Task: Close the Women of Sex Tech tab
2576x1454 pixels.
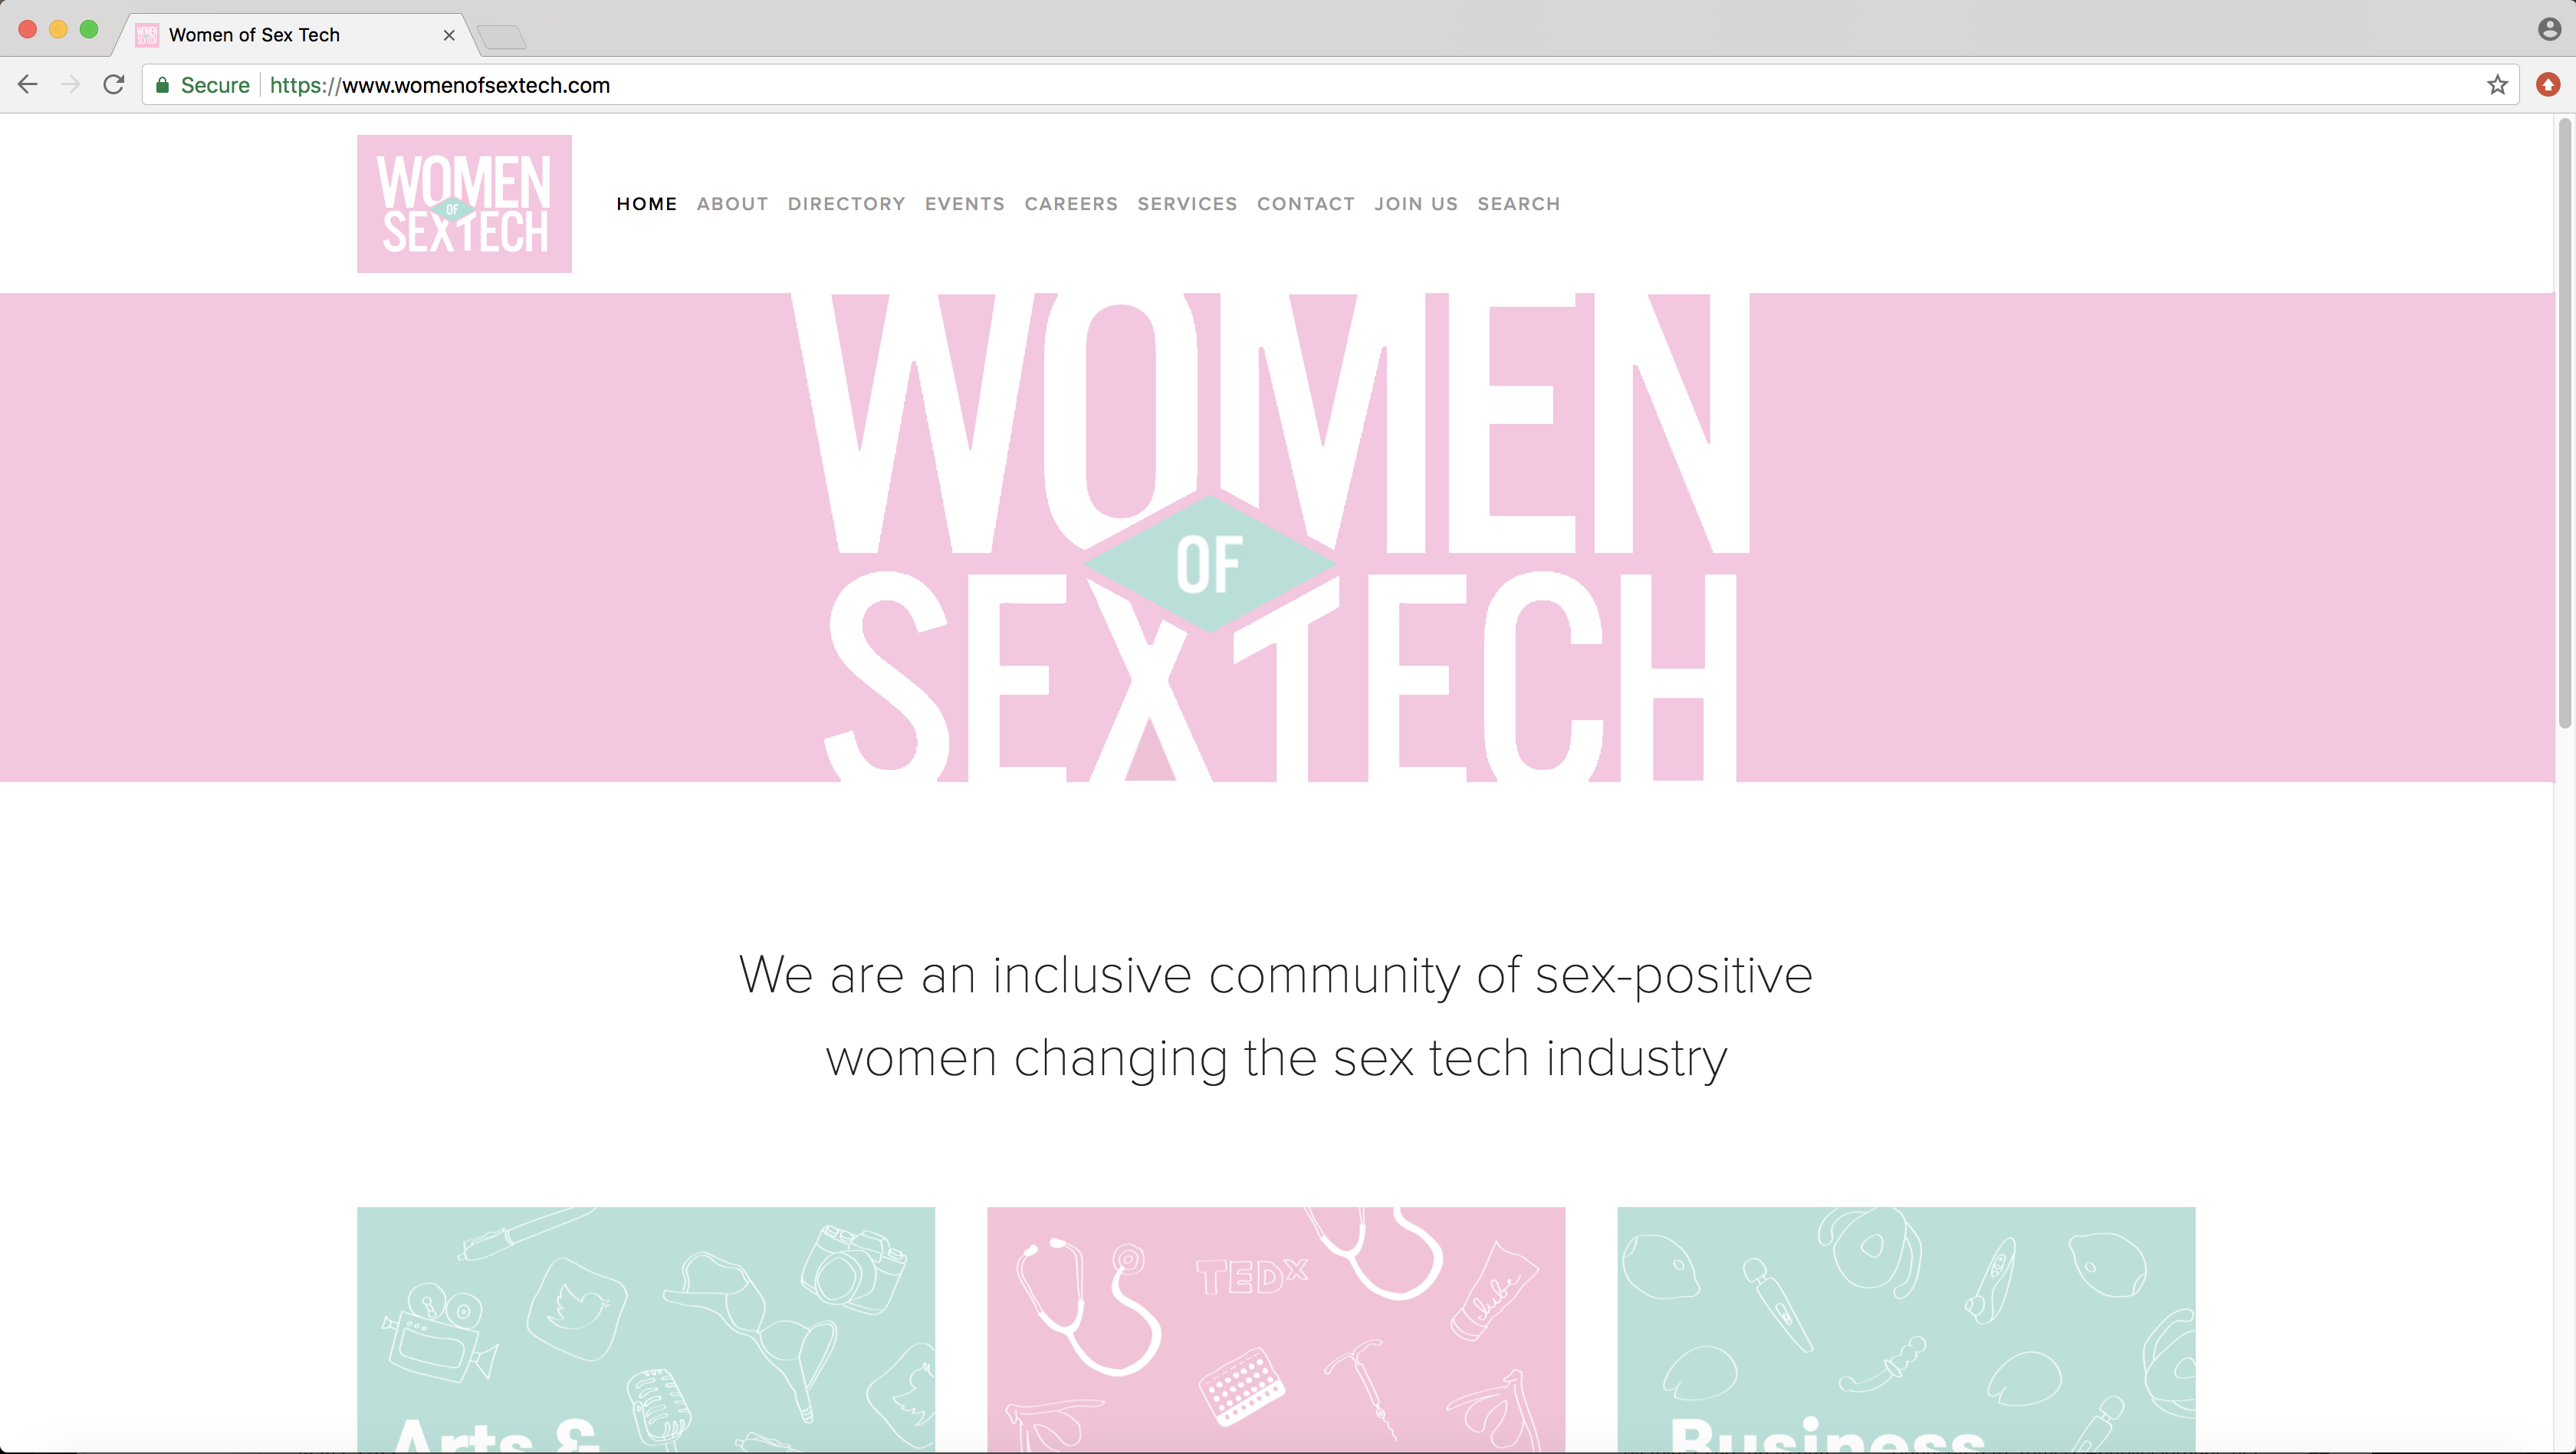Action: click(x=449, y=35)
